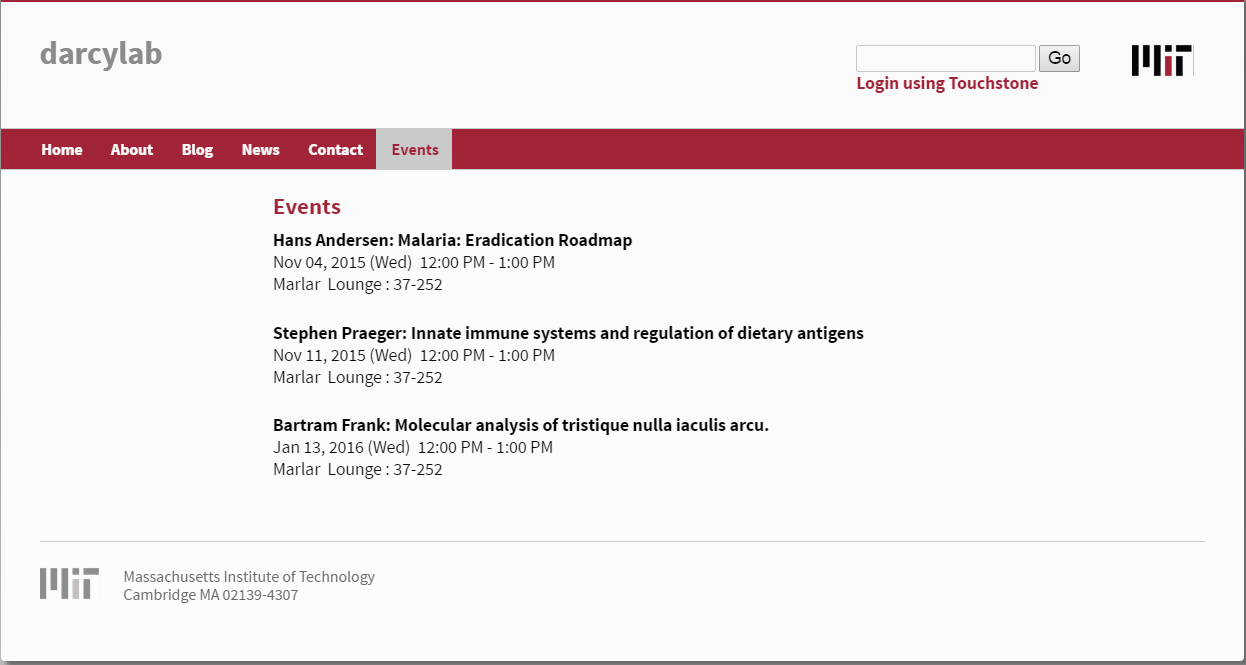Open the Contact page
The image size is (1246, 665).
coord(335,150)
